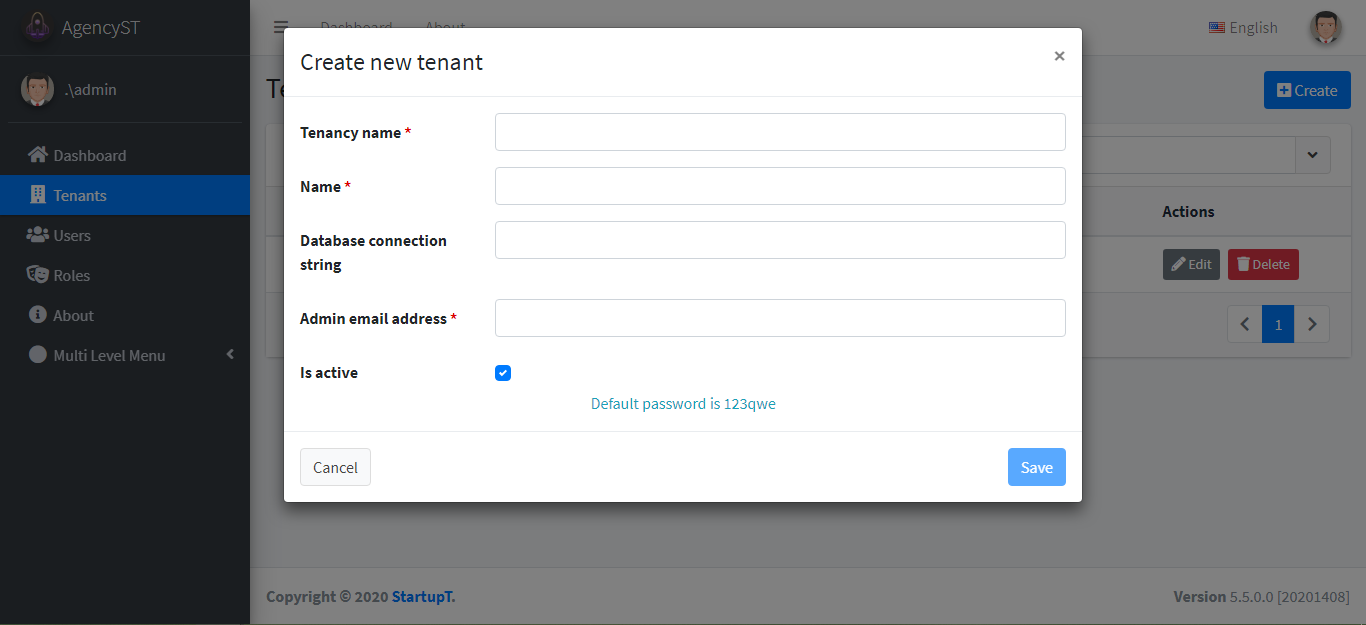Image resolution: width=1366 pixels, height=625 pixels.
Task: Go to next page using the chevron arrow
Action: [1312, 323]
